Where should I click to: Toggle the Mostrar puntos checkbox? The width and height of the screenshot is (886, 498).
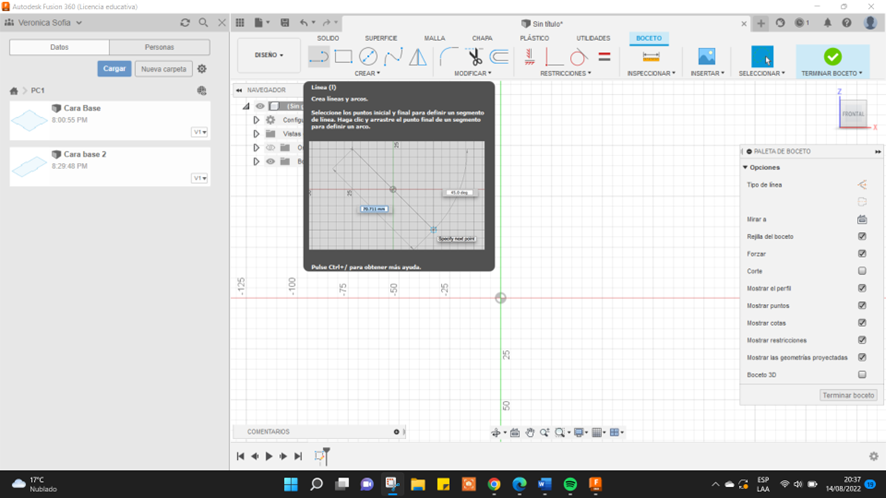click(x=862, y=305)
